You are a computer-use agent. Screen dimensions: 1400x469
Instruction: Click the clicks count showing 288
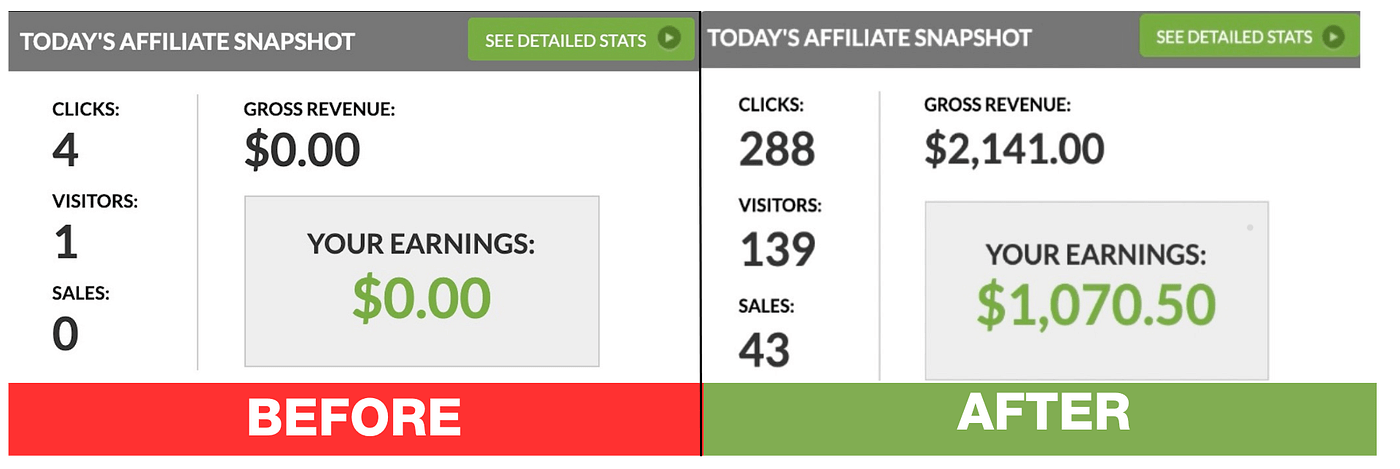[x=777, y=151]
